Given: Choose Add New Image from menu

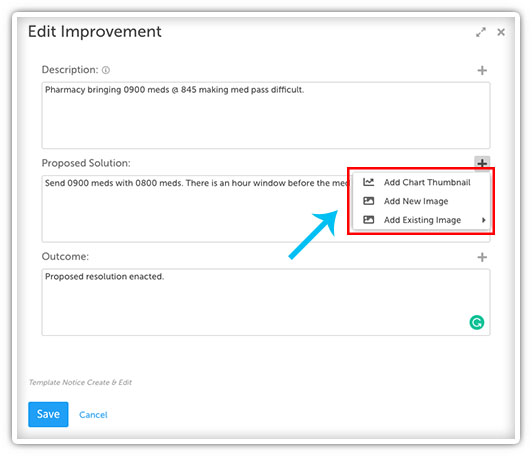Looking at the screenshot, I should 421,201.
